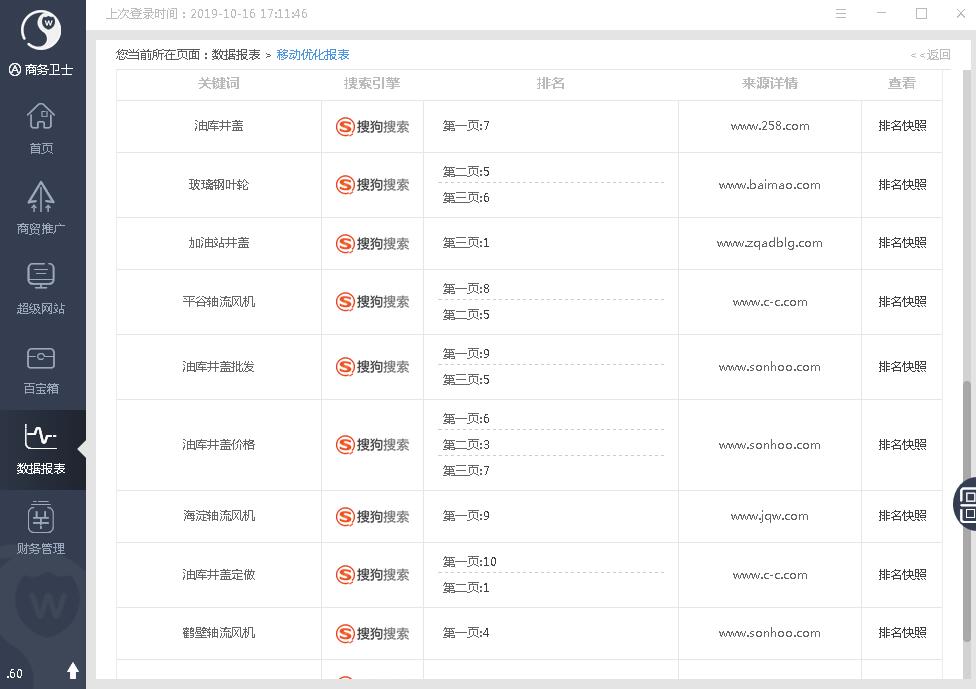Click 移动优化报表 breadcrumb link
The height and width of the screenshot is (689, 976).
(x=313, y=55)
